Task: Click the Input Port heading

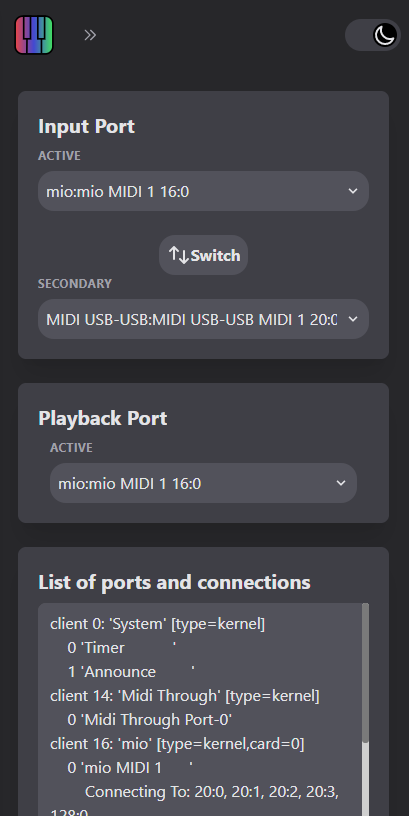Action: click(86, 126)
